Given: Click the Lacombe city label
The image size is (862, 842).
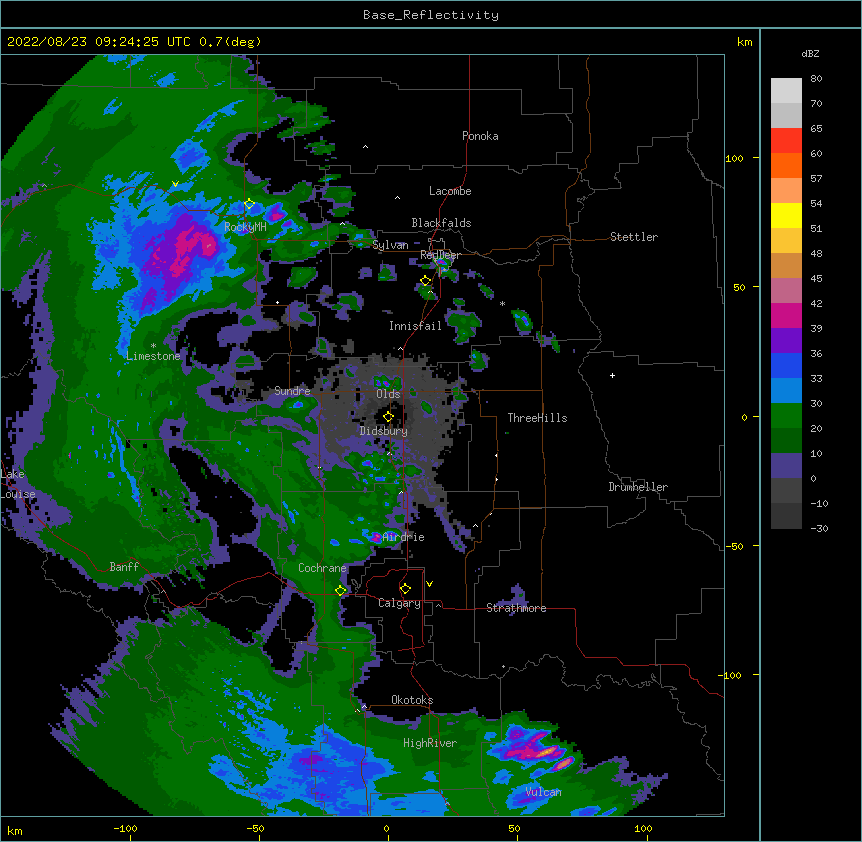Looking at the screenshot, I should tap(450, 191).
